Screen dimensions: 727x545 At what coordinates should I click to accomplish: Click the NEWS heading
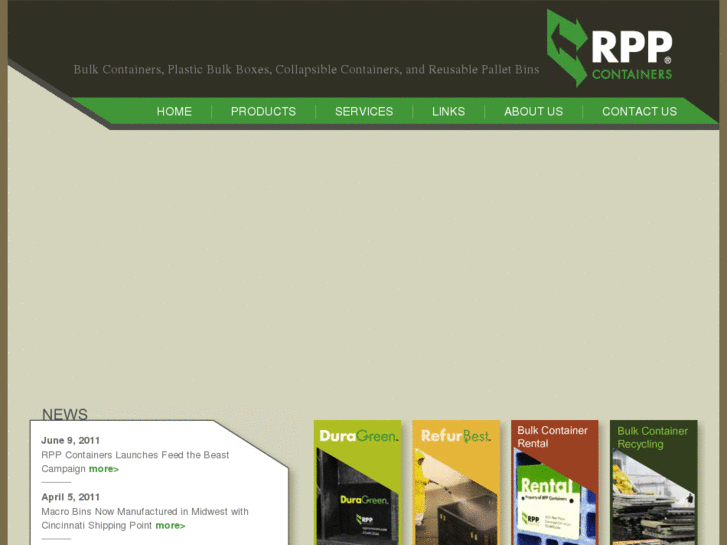click(65, 414)
